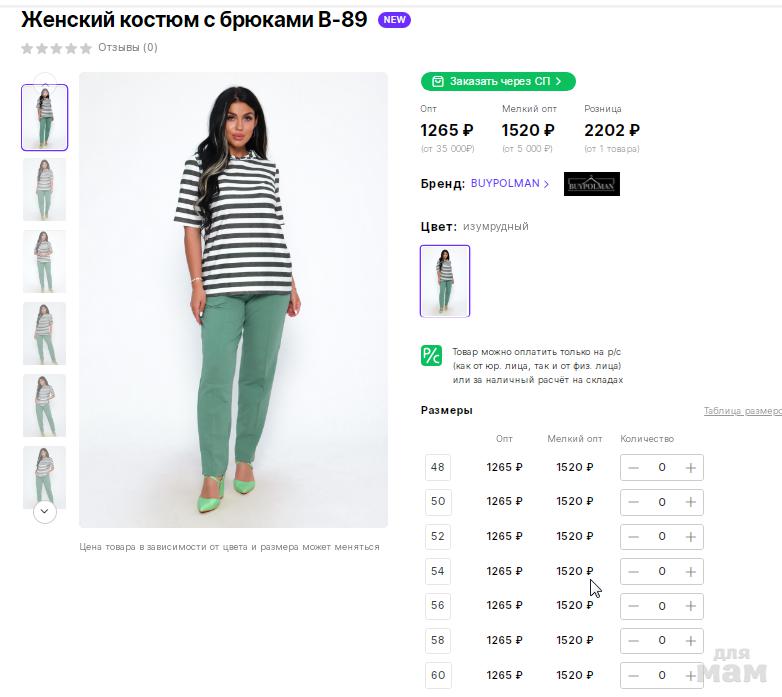Click the minus icon for size 50
The width and height of the screenshot is (782, 697).
[x=633, y=502]
